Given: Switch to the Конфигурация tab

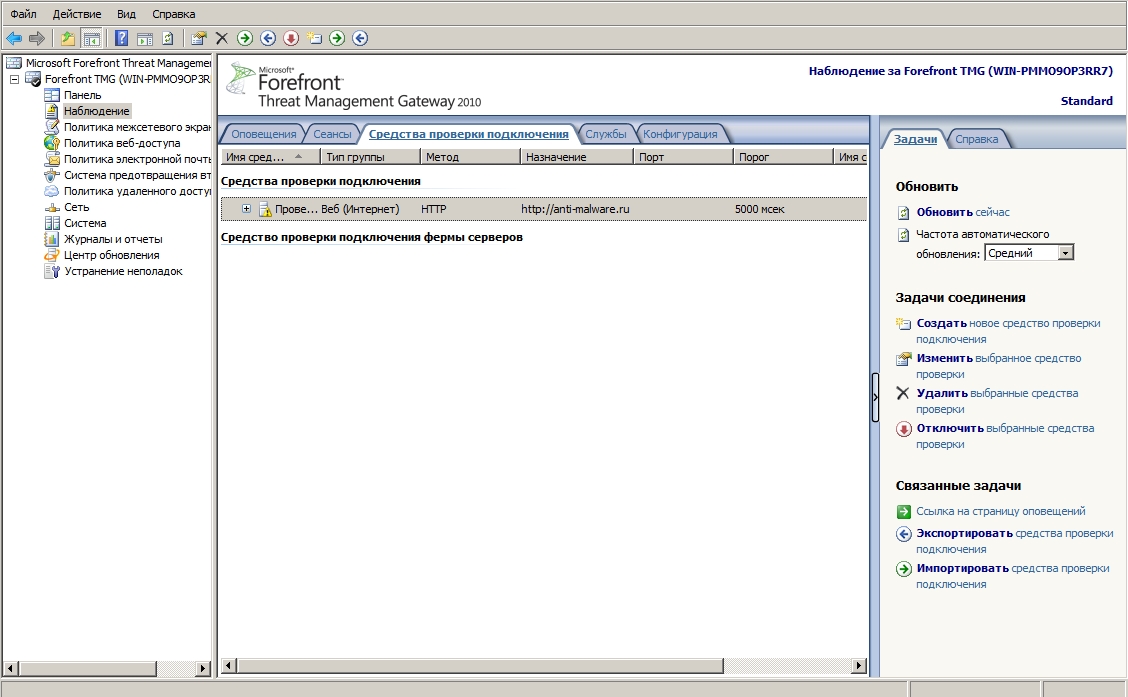Looking at the screenshot, I should tap(680, 134).
